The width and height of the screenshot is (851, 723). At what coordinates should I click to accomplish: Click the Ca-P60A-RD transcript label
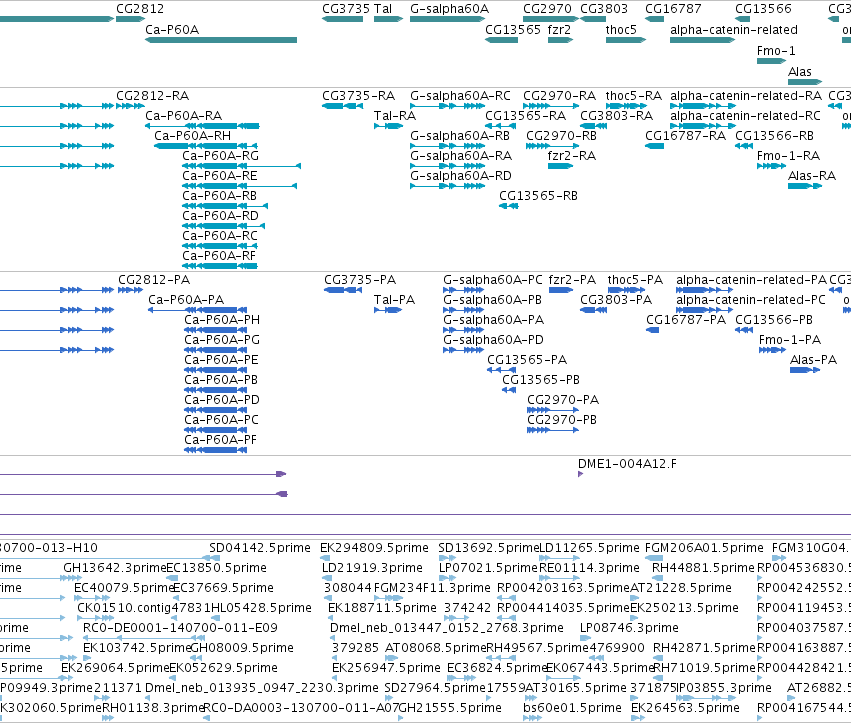(220, 216)
